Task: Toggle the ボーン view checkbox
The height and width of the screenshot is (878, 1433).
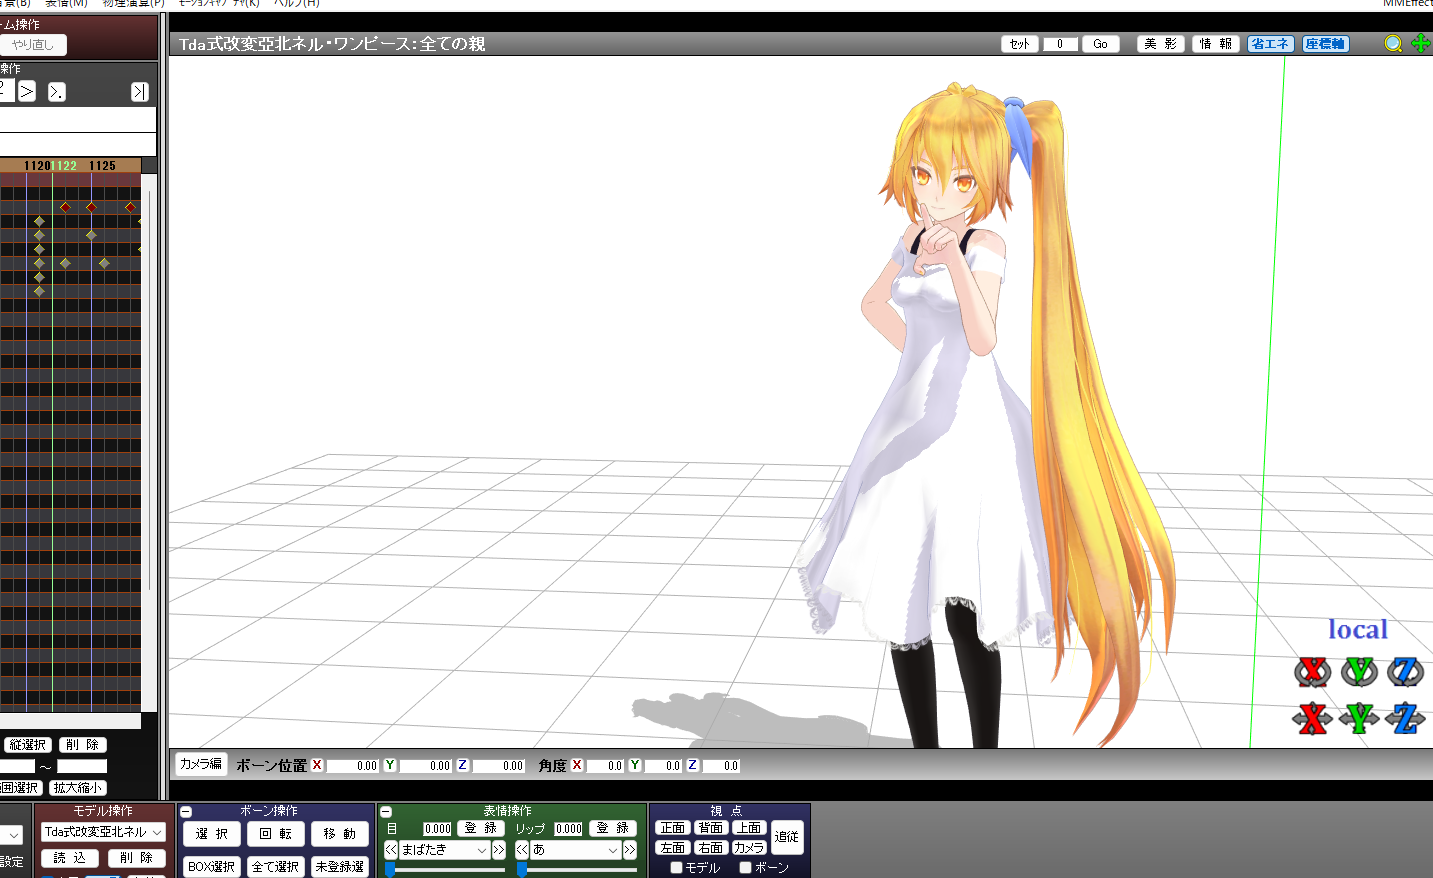Action: coord(745,867)
